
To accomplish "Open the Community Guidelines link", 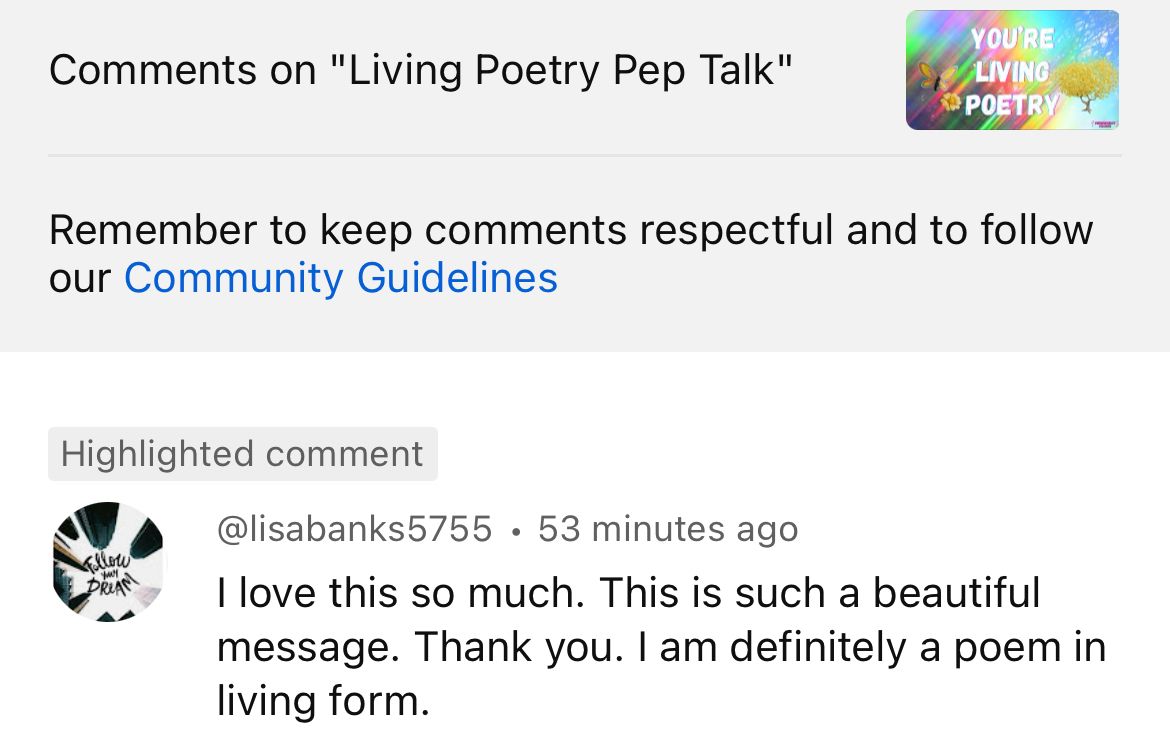I will (340, 277).
